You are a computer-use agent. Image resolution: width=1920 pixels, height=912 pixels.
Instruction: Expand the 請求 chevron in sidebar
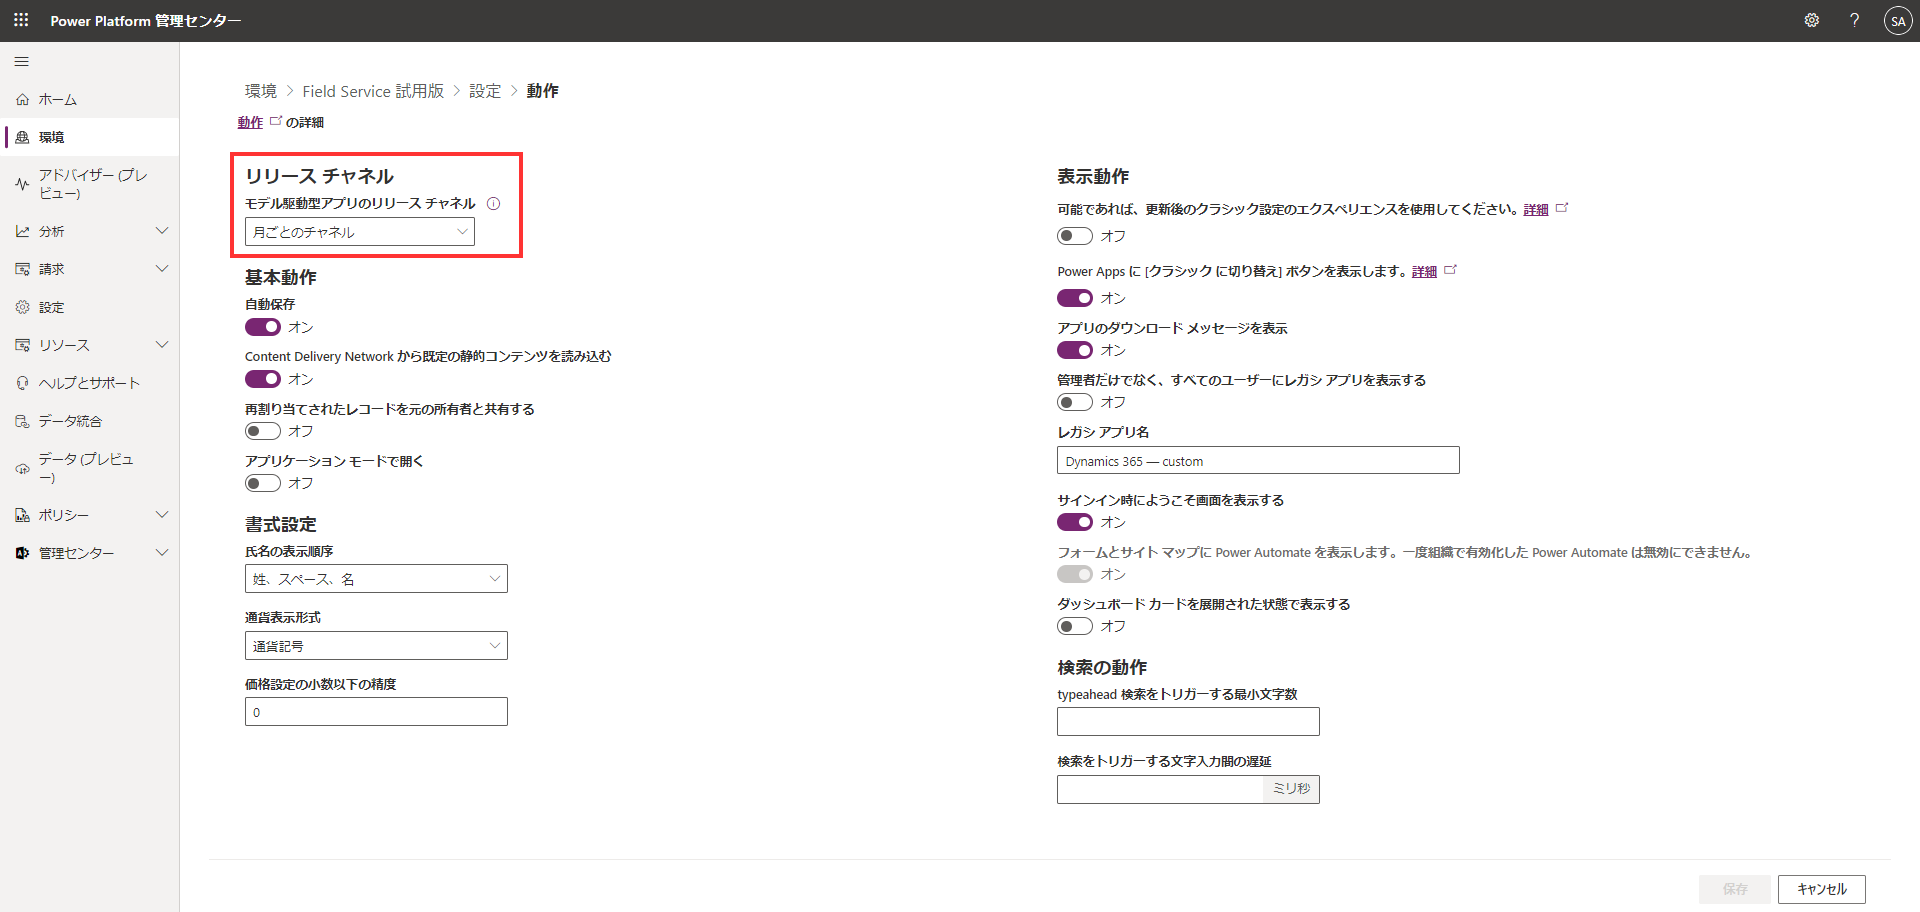pos(162,269)
